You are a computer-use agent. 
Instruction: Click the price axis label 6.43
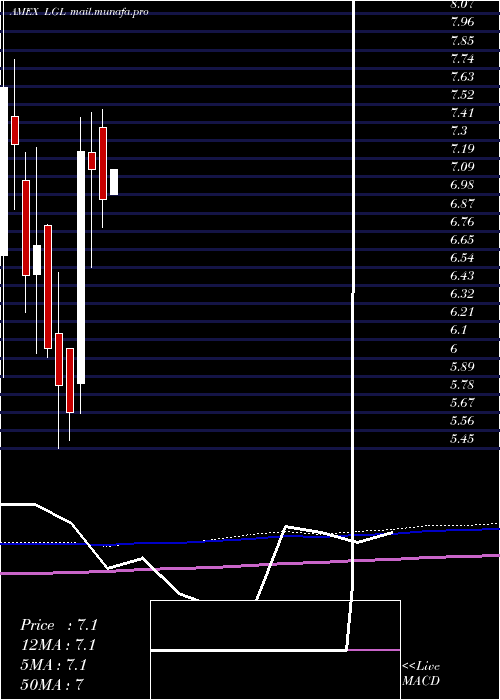[462, 275]
